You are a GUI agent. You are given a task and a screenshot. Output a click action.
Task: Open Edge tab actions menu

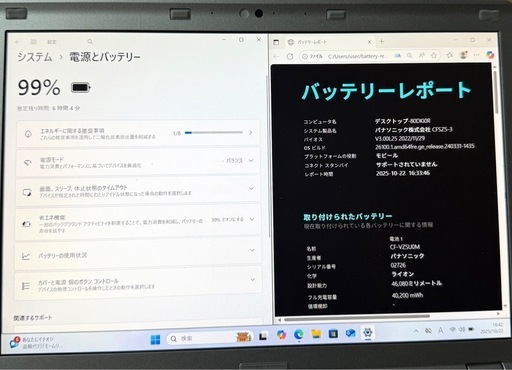pos(276,42)
